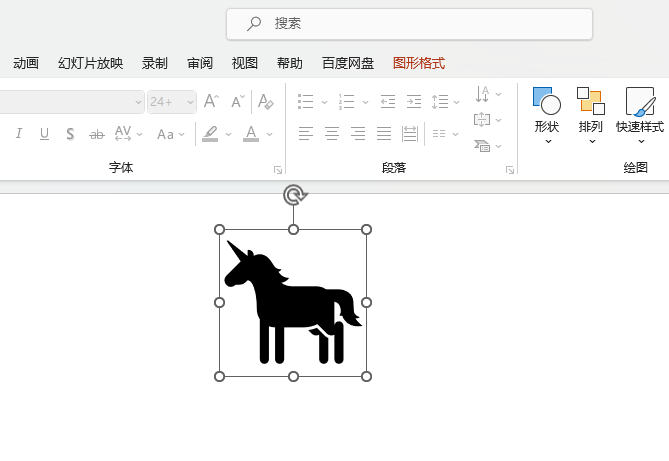
Task: Switch to the 录制 tab
Action: [155, 63]
